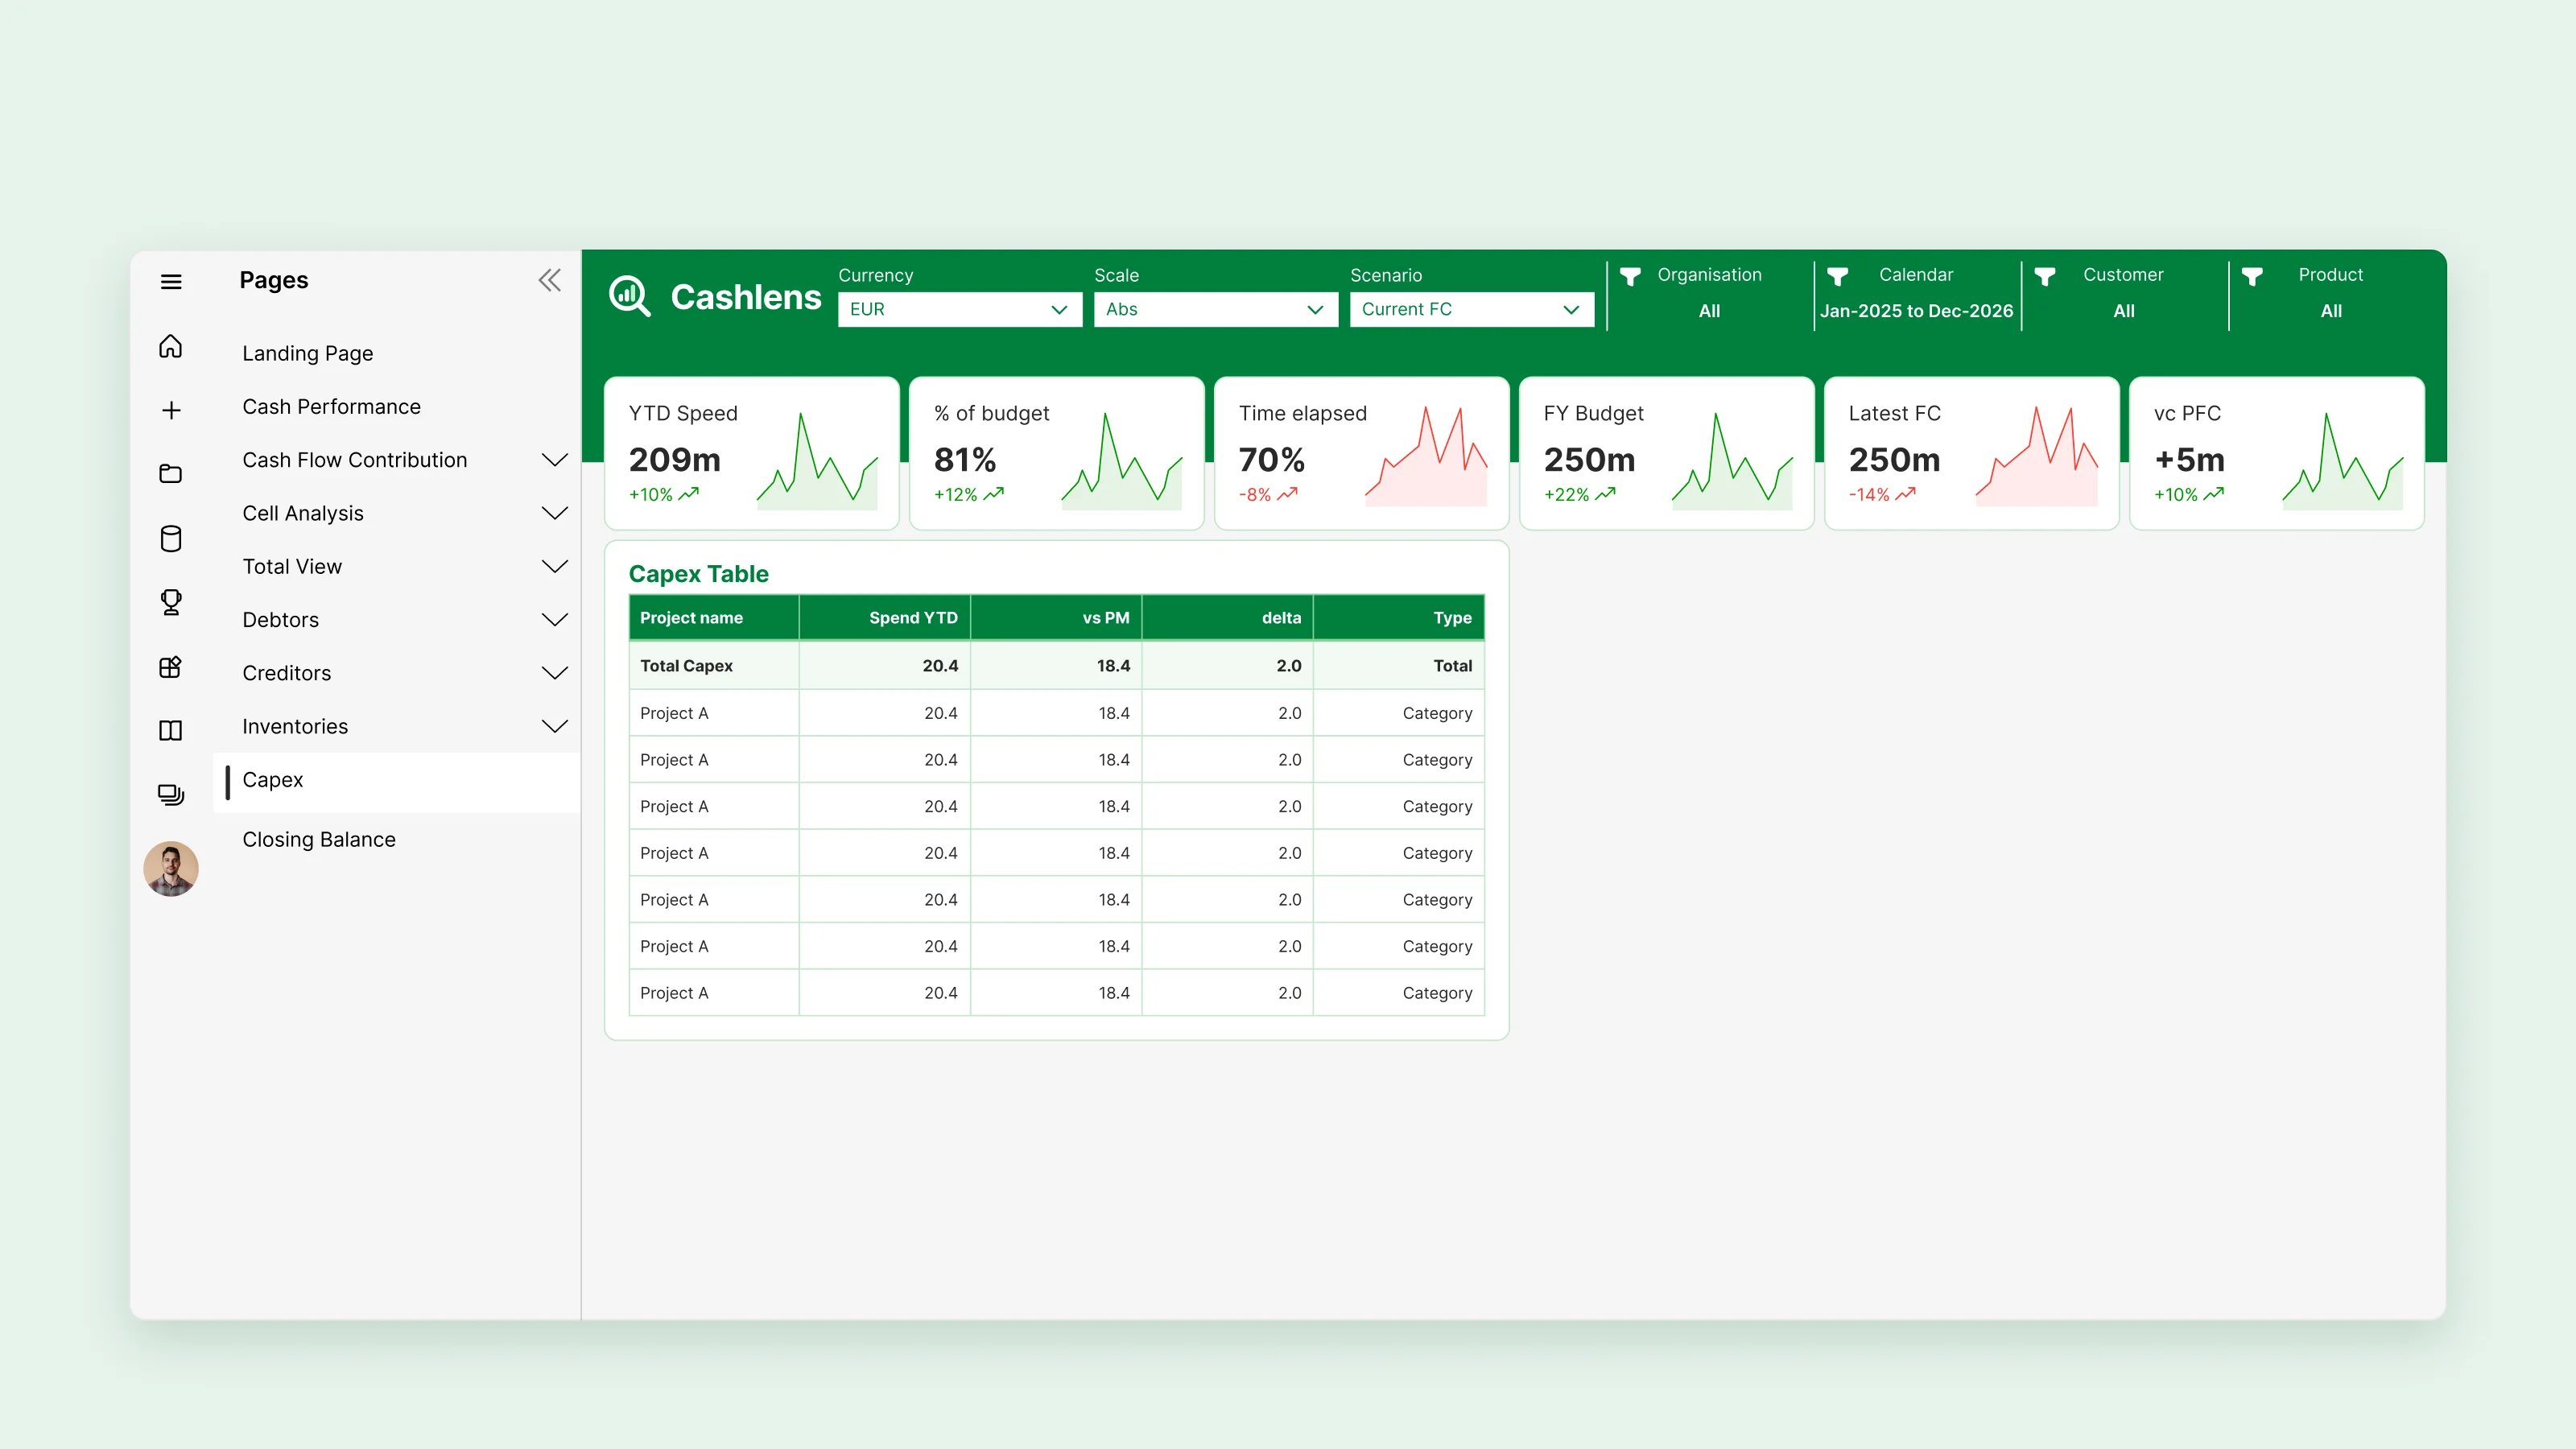Click the open book icon
Screen dimensions: 2576x1449
tap(171, 730)
